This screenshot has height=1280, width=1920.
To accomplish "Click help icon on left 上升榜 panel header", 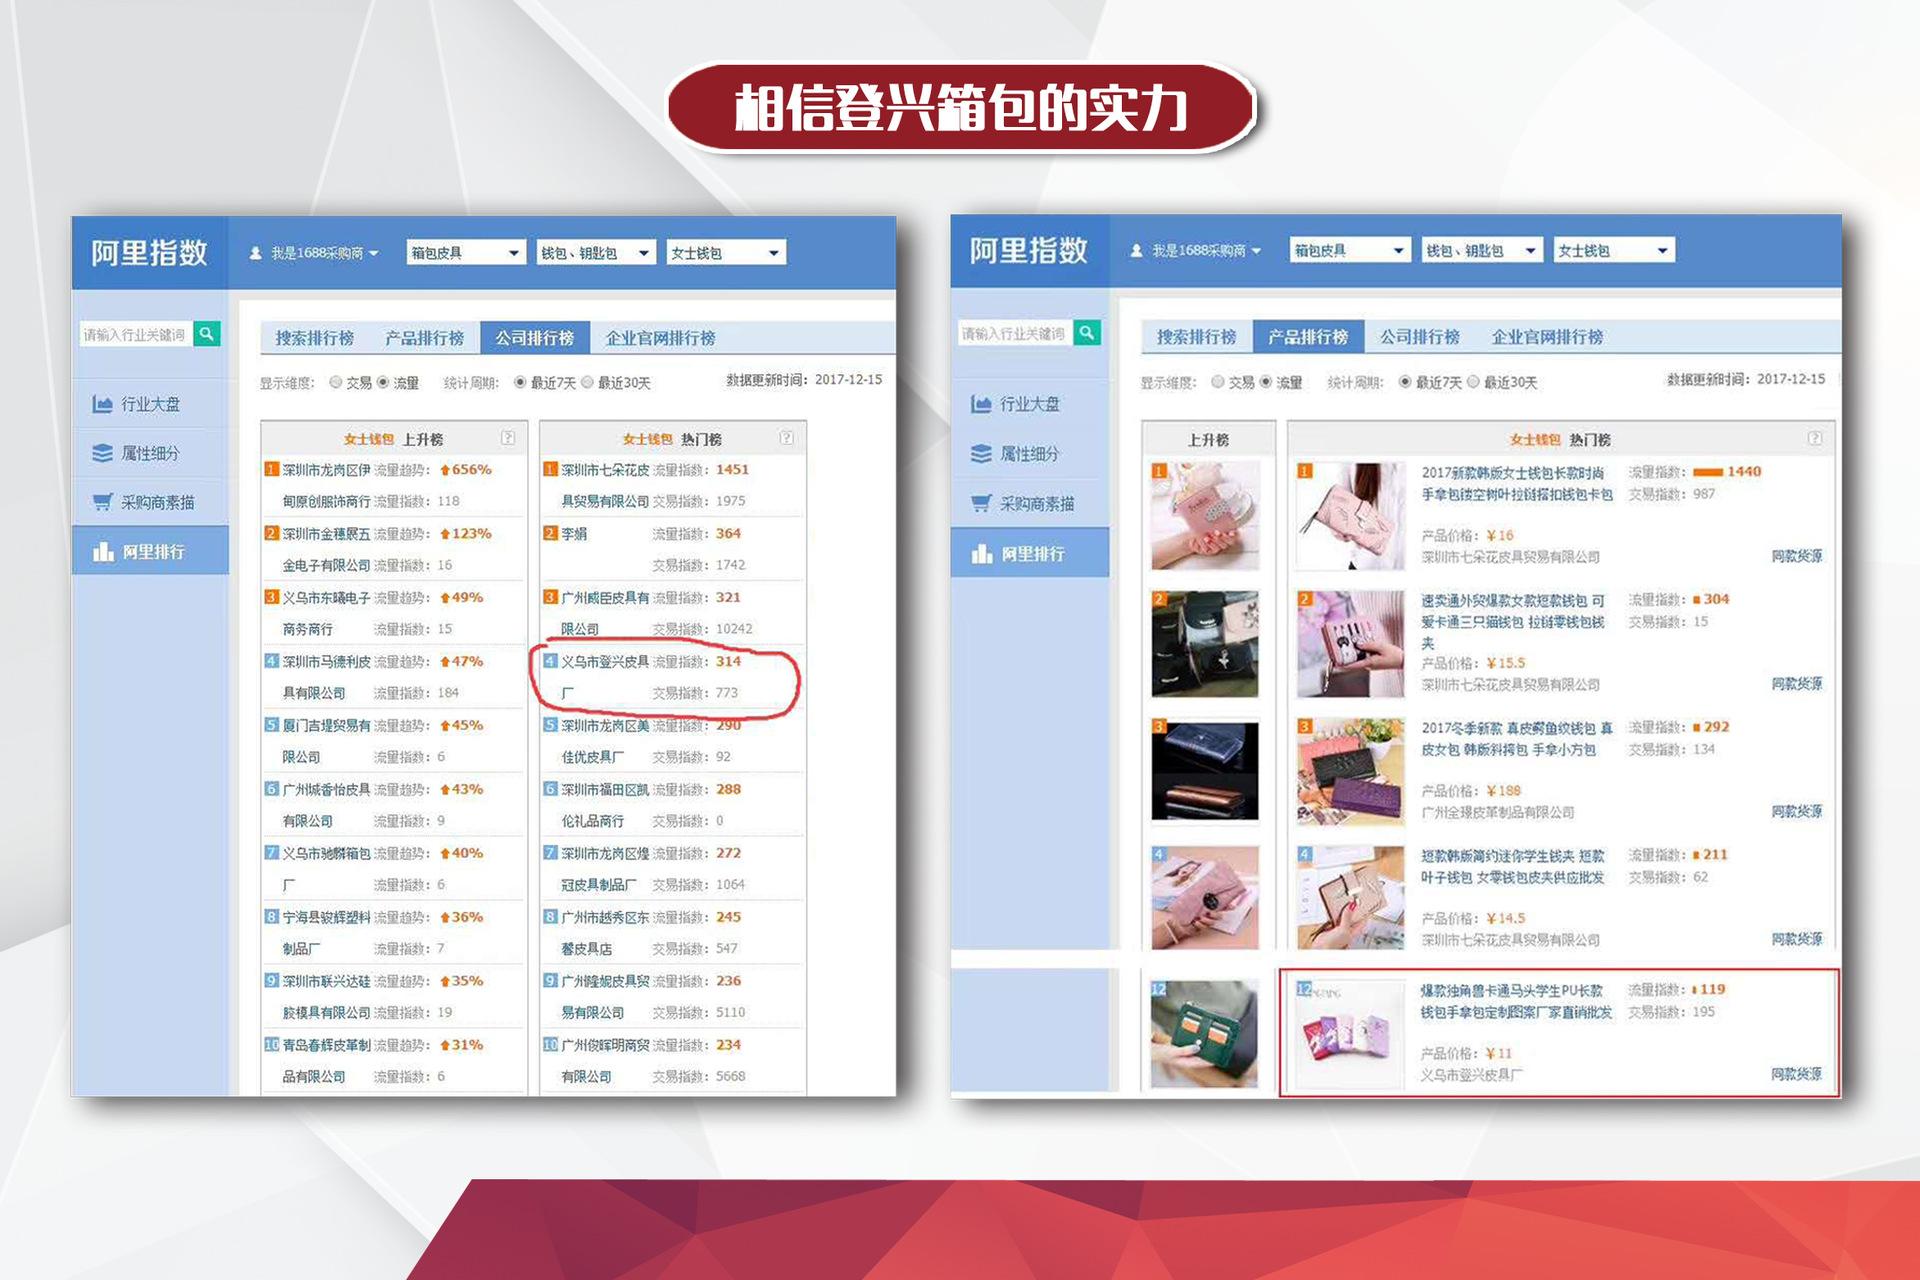I will 508,438.
